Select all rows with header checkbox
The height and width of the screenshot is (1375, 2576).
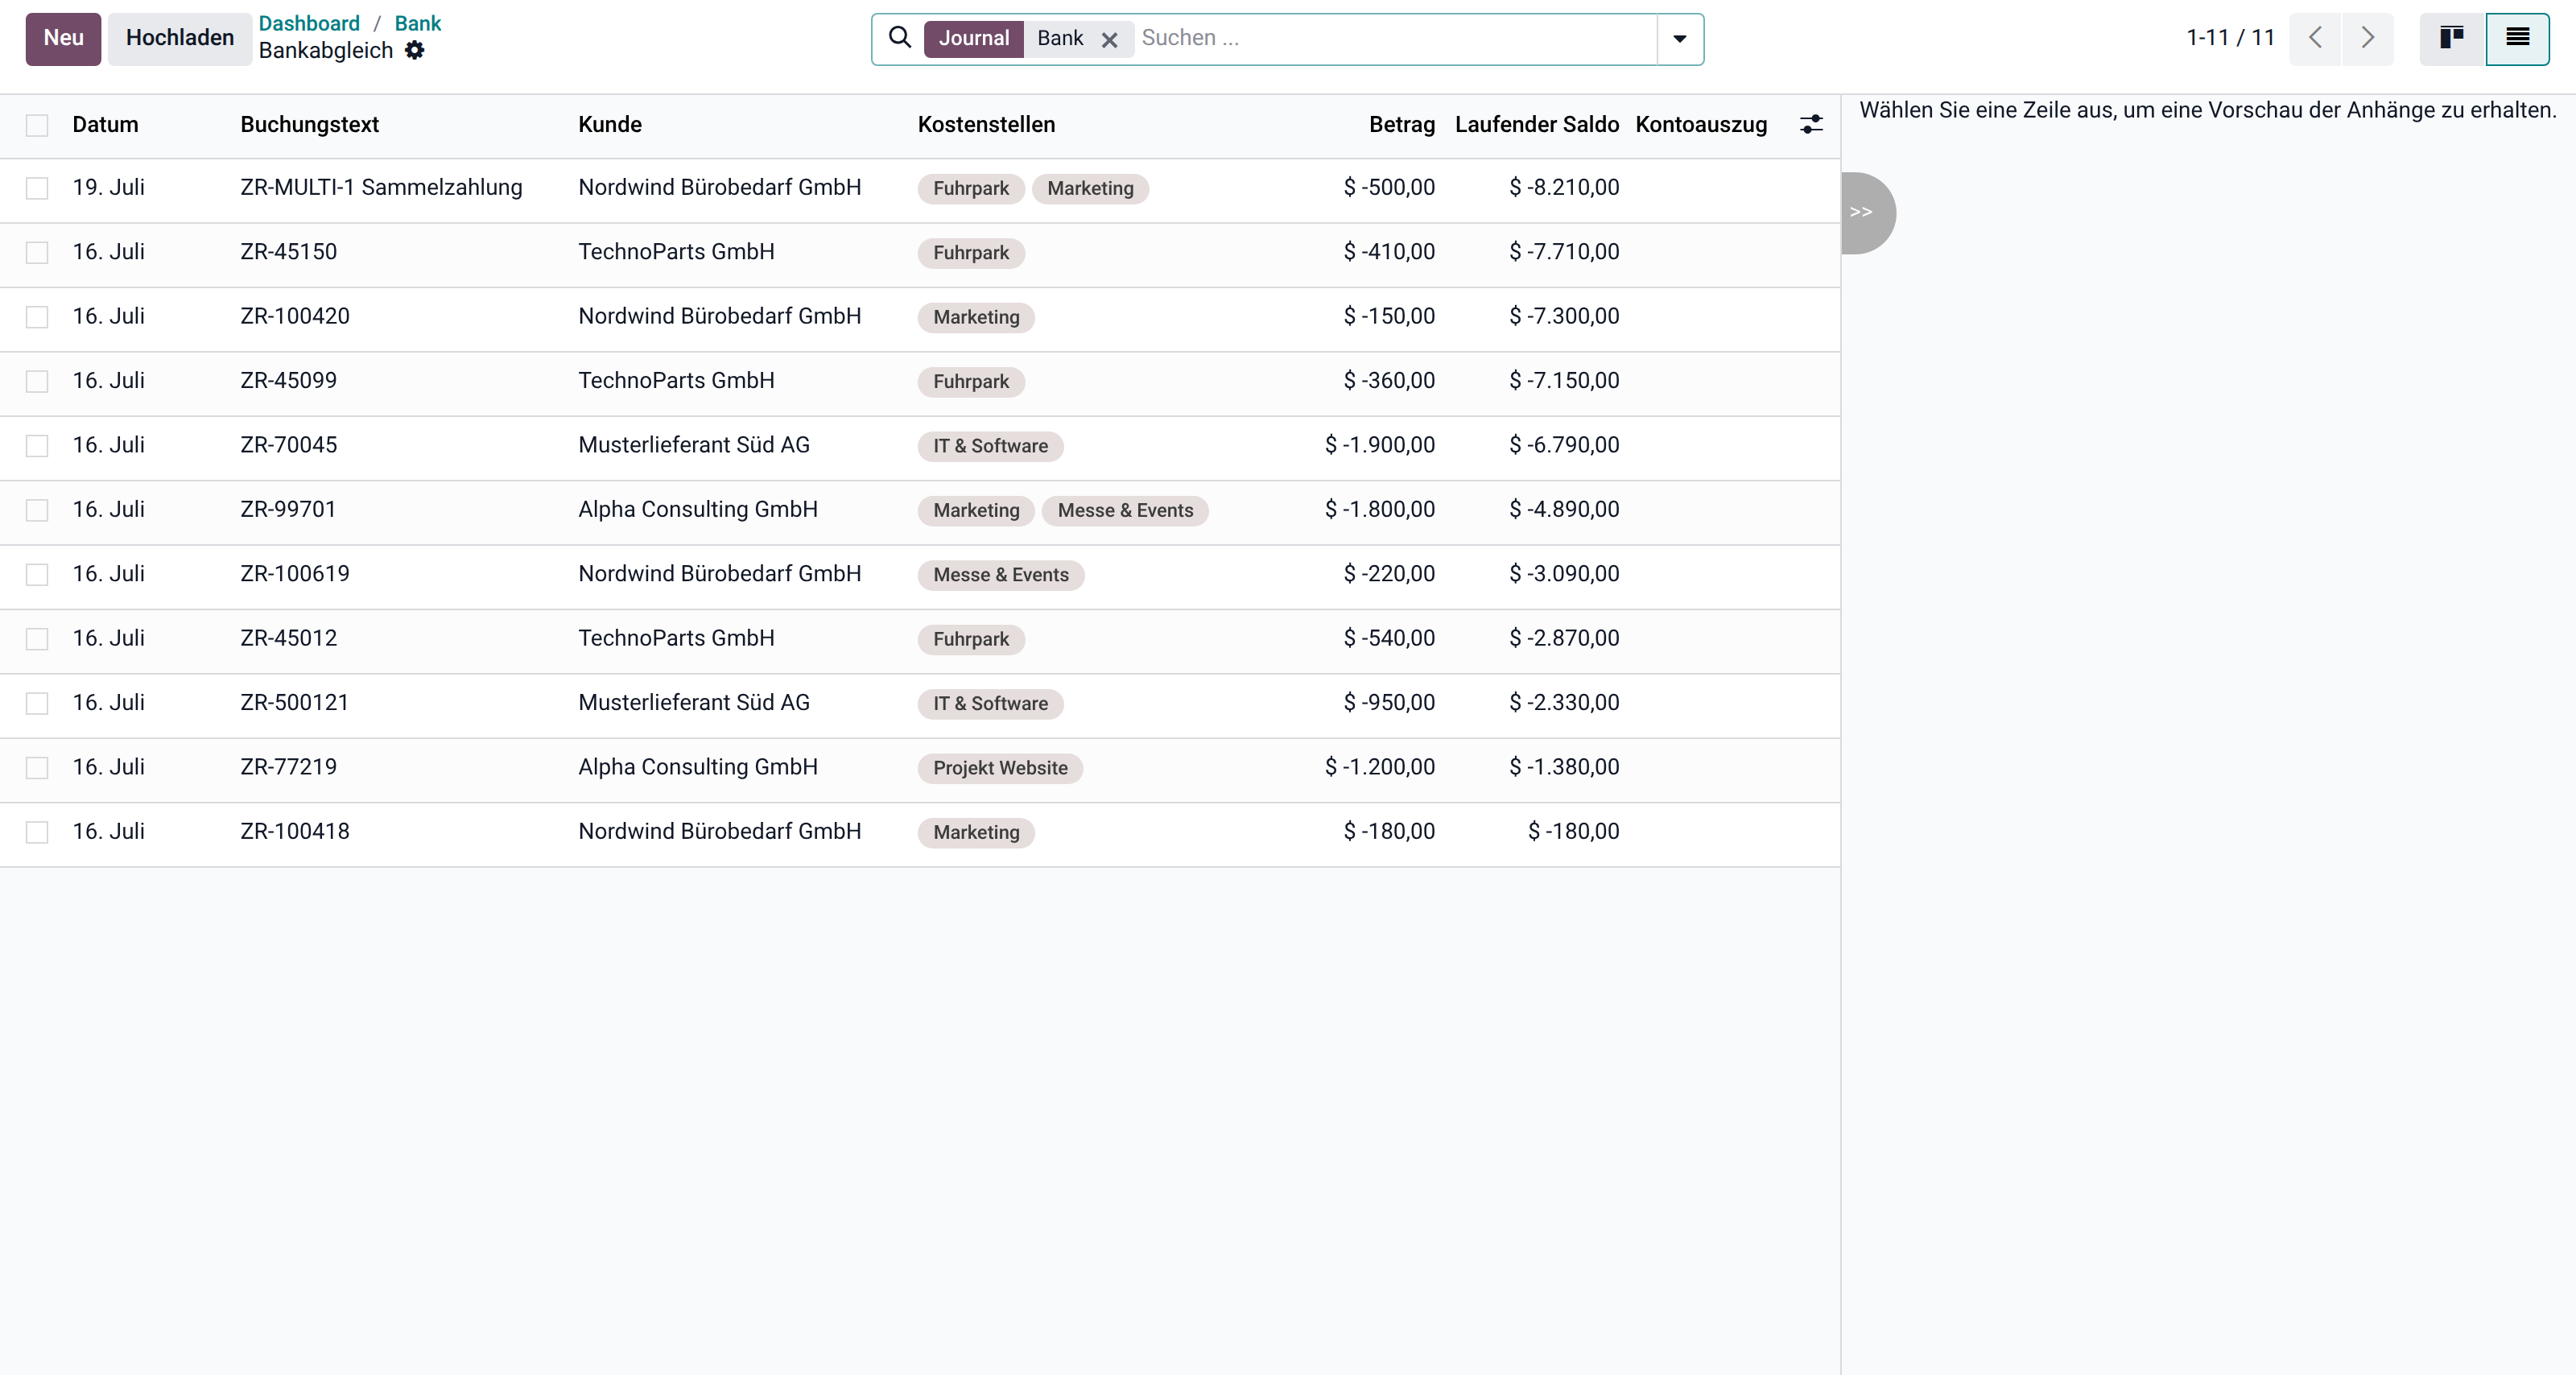click(x=37, y=125)
